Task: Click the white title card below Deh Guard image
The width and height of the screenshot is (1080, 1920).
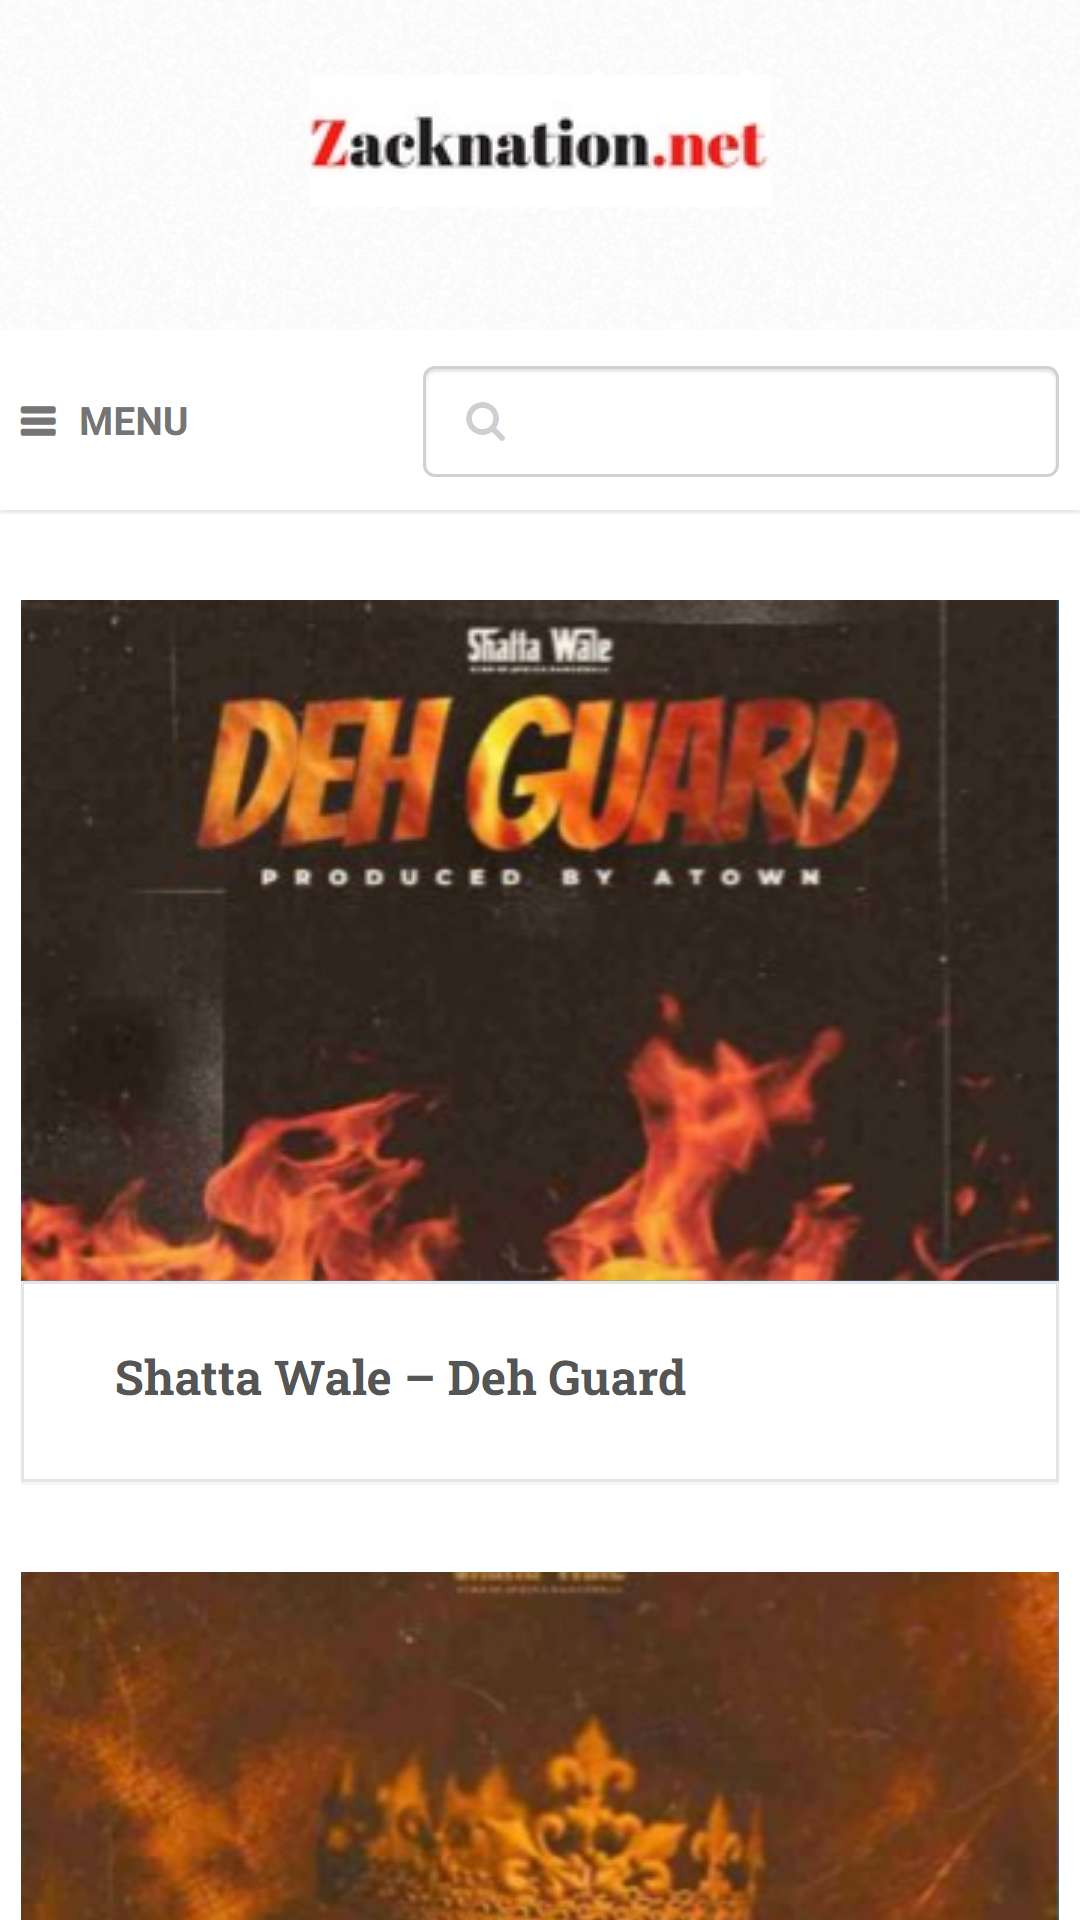Action: 540,1380
